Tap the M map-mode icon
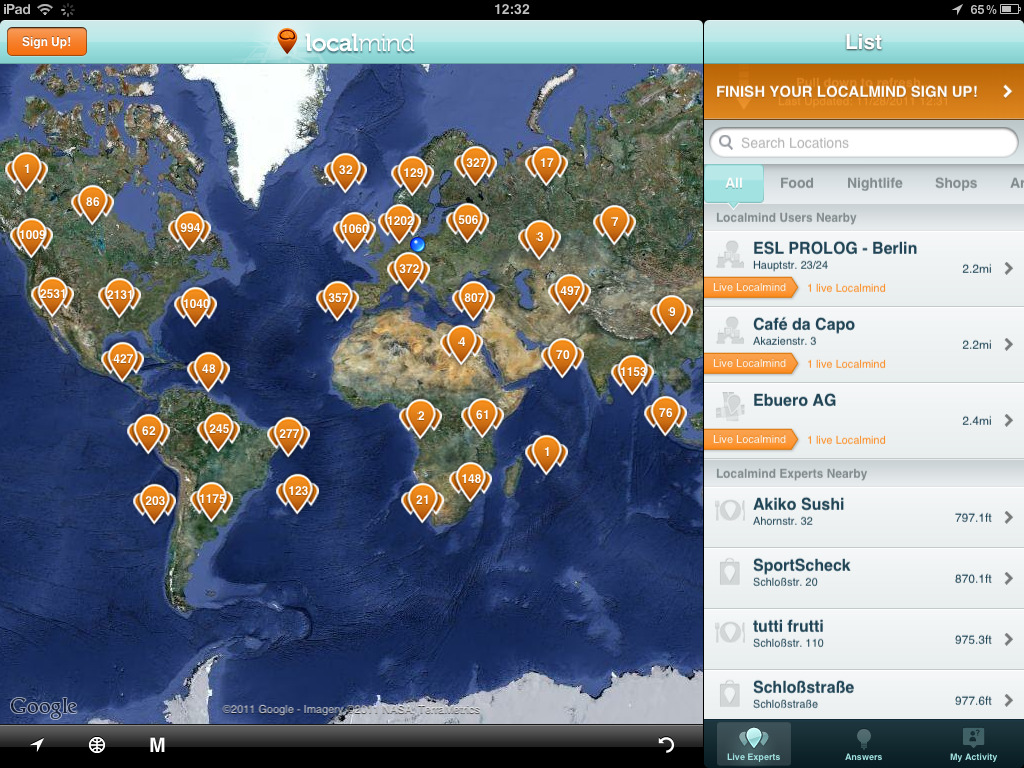The height and width of the screenshot is (768, 1024). tap(157, 744)
